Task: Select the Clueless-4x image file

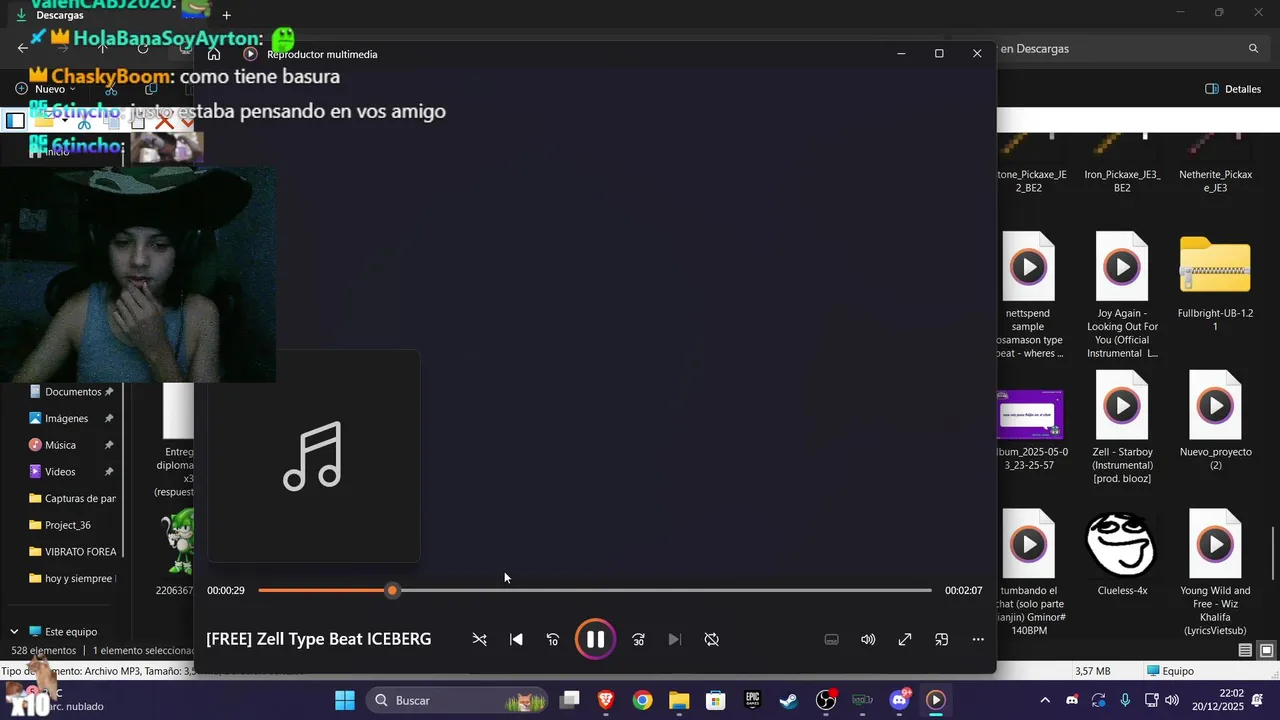Action: tap(1122, 553)
